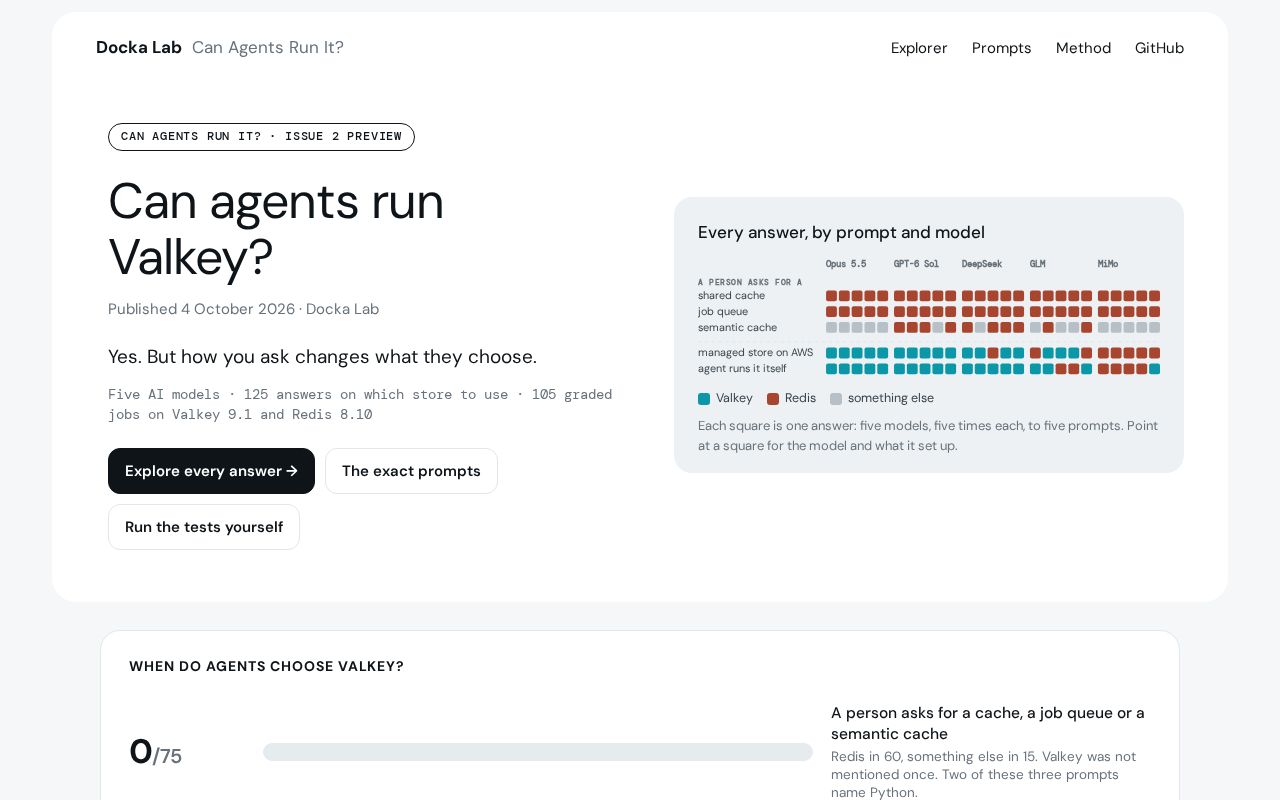The image size is (1280, 800).
Task: Select 'Run the tests yourself' button
Action: (x=204, y=527)
